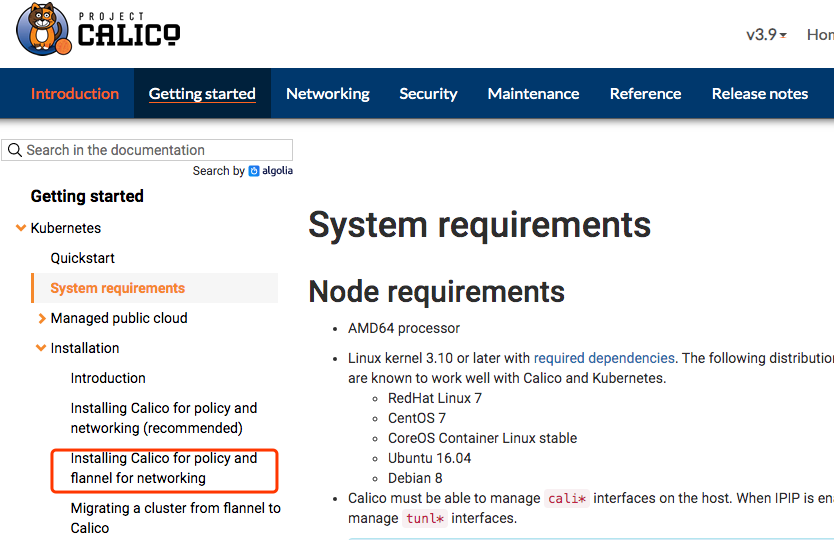This screenshot has width=834, height=540.
Task: Open the required dependencies link
Action: (x=604, y=358)
